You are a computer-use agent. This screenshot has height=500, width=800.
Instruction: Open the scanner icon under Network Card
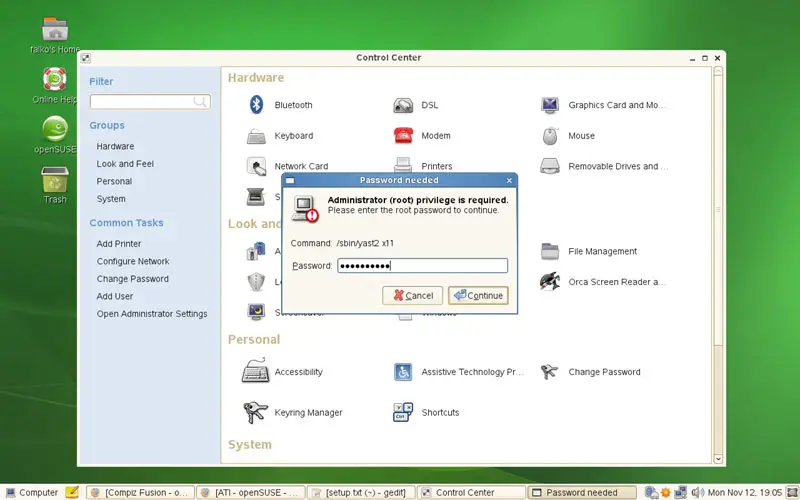point(256,196)
